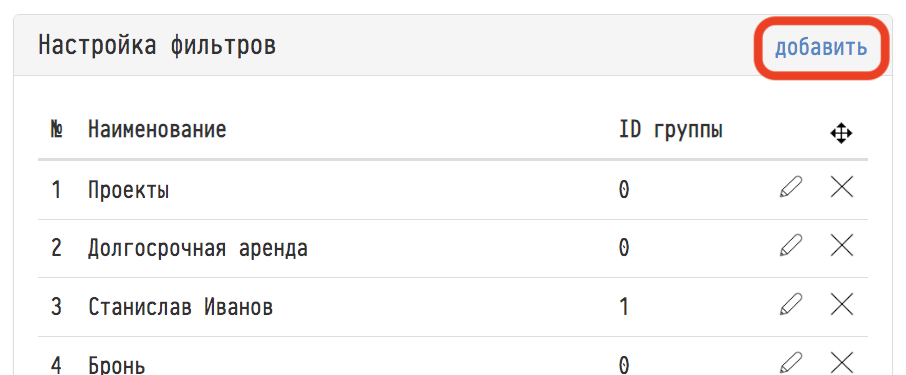Click the move arrows icon in header
Image resolution: width=906 pixels, height=375 pixels.
click(841, 134)
